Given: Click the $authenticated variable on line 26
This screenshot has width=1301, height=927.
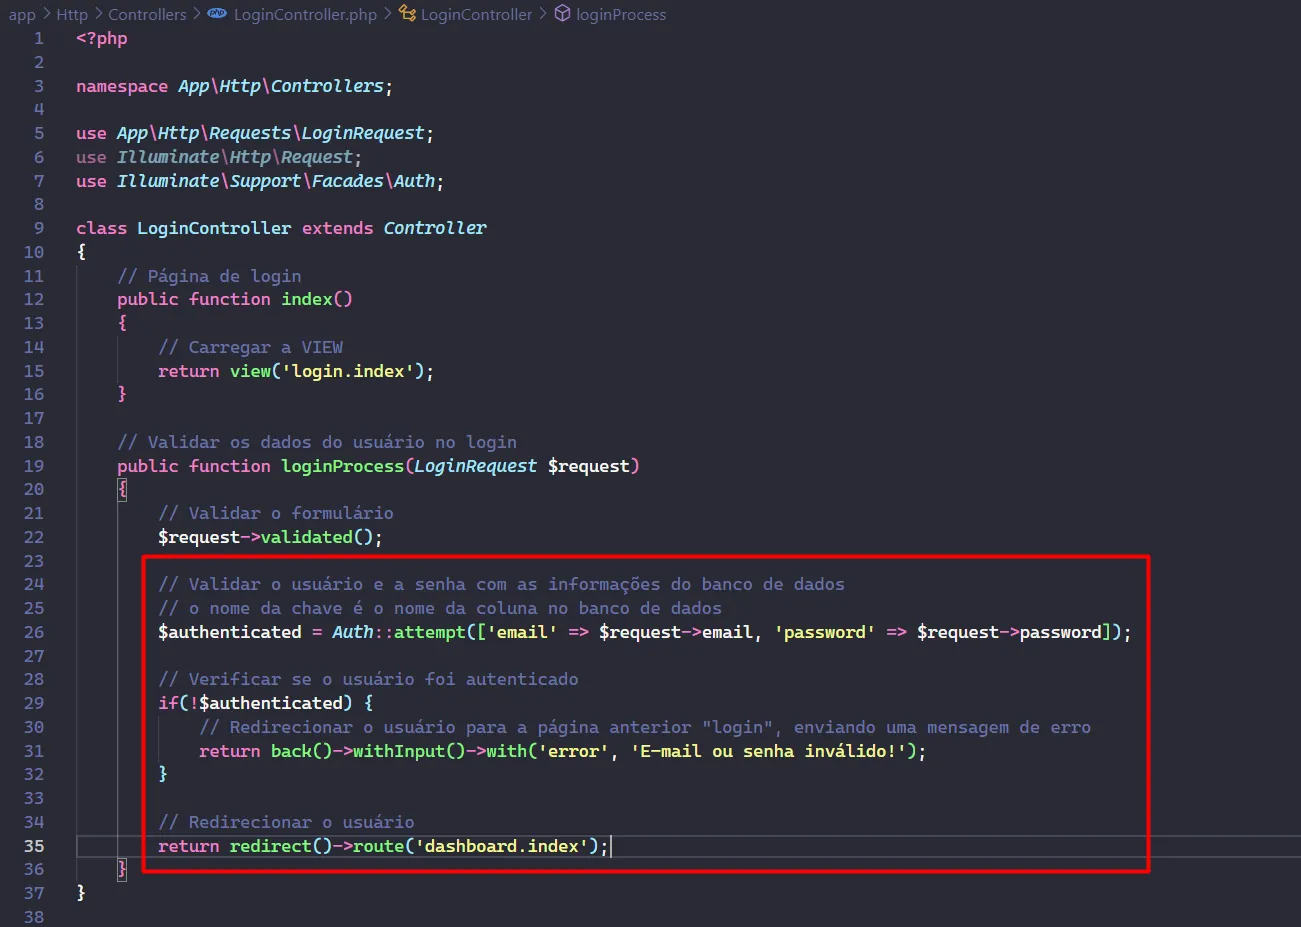Looking at the screenshot, I should click(x=229, y=632).
